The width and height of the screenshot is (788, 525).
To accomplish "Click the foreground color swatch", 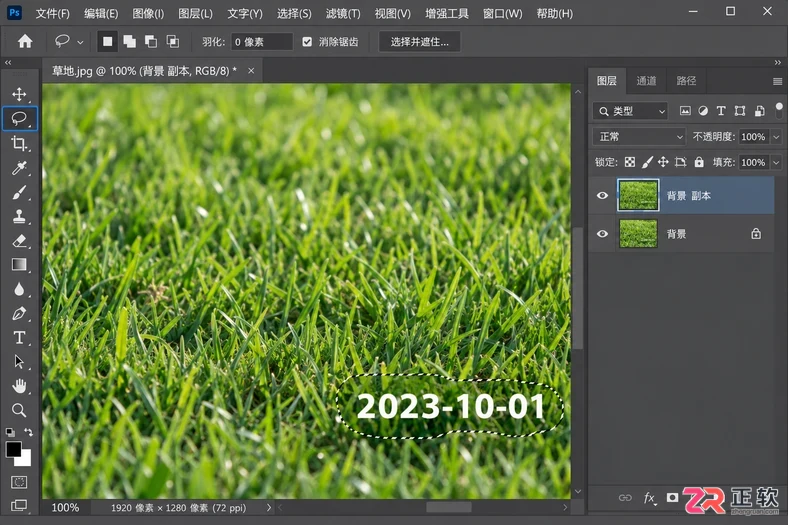I will click(14, 449).
